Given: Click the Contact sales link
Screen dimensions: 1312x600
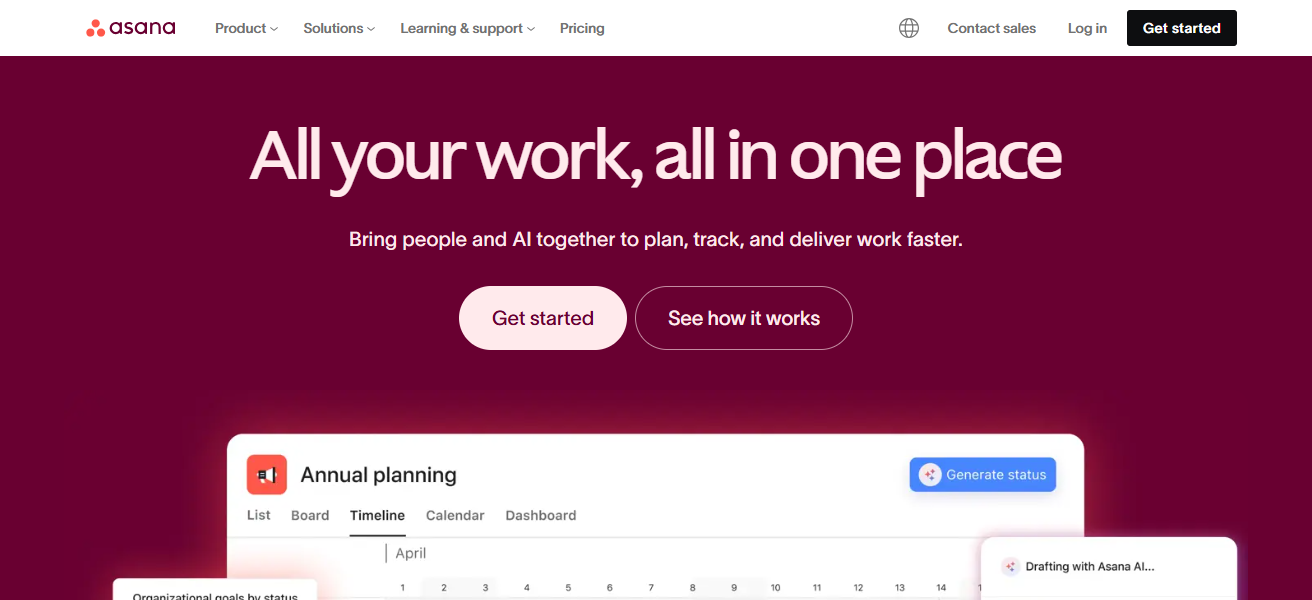Looking at the screenshot, I should pyautogui.click(x=992, y=28).
